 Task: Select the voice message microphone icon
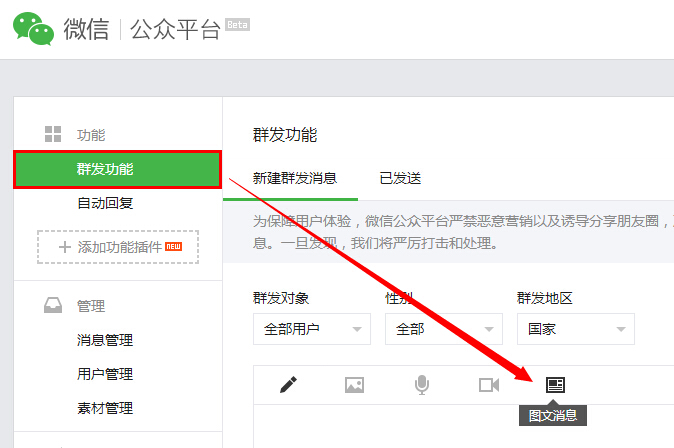[422, 384]
